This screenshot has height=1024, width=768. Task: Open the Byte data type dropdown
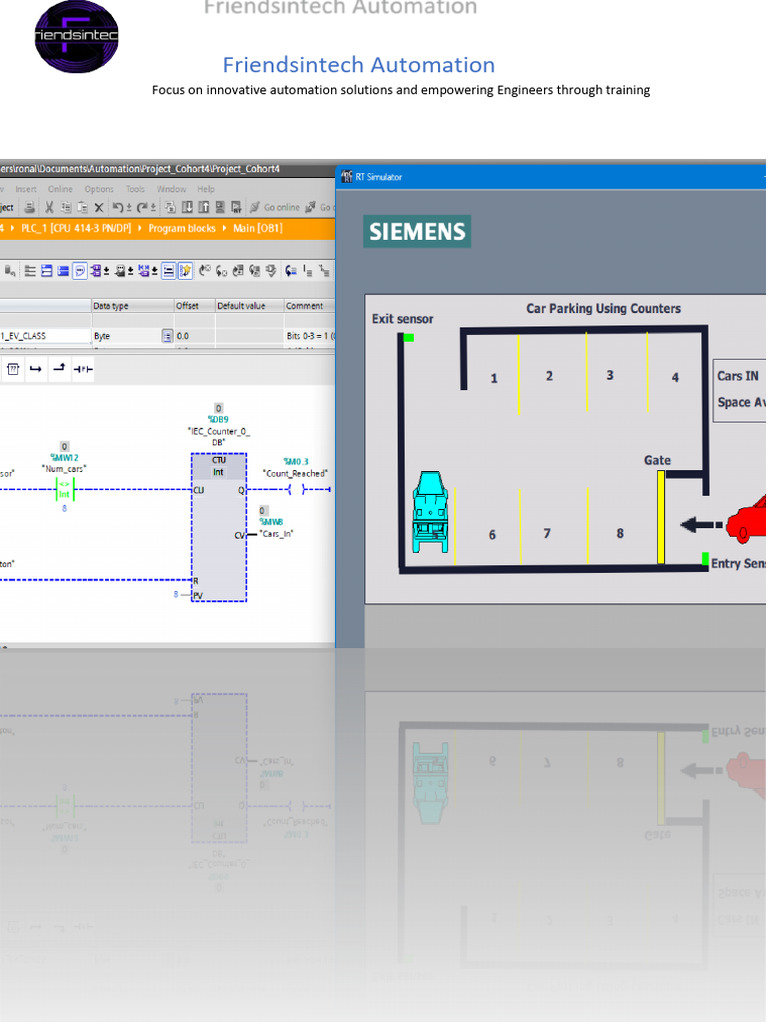click(167, 337)
